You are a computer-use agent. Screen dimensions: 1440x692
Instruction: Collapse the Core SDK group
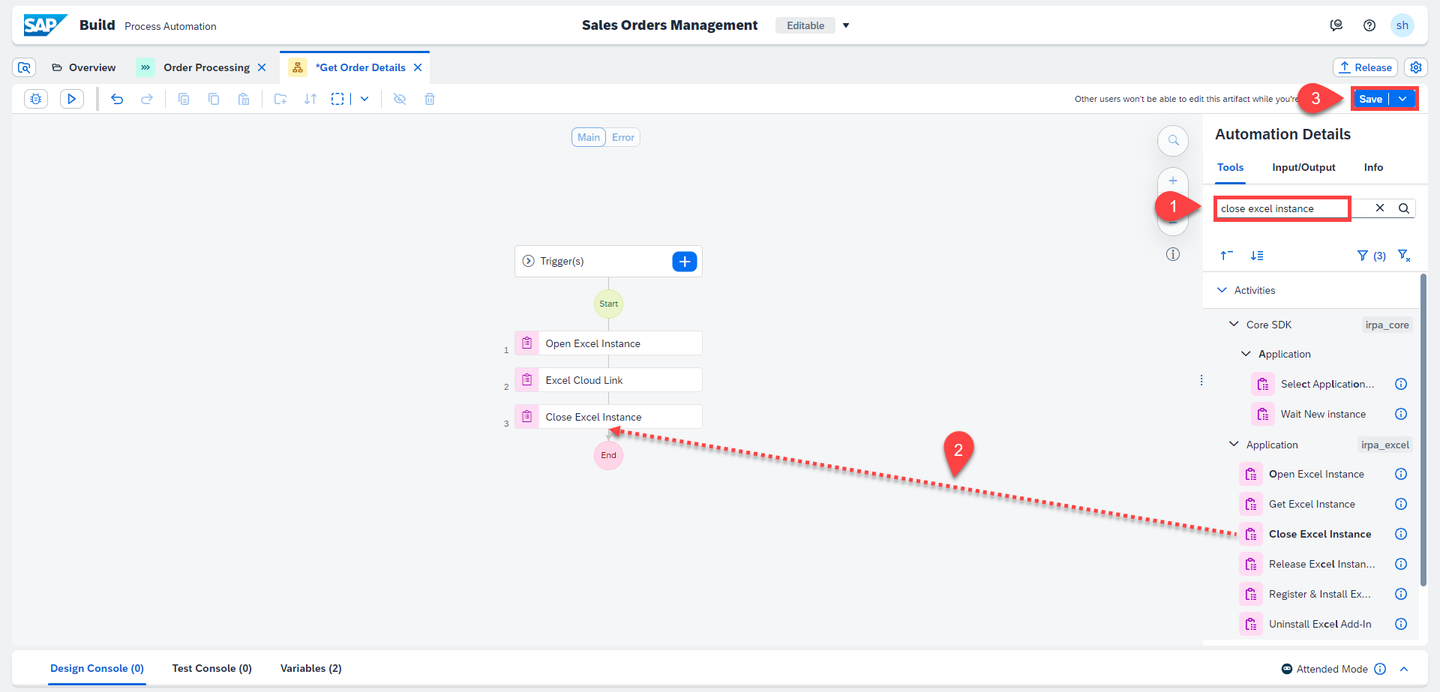[x=1234, y=324]
